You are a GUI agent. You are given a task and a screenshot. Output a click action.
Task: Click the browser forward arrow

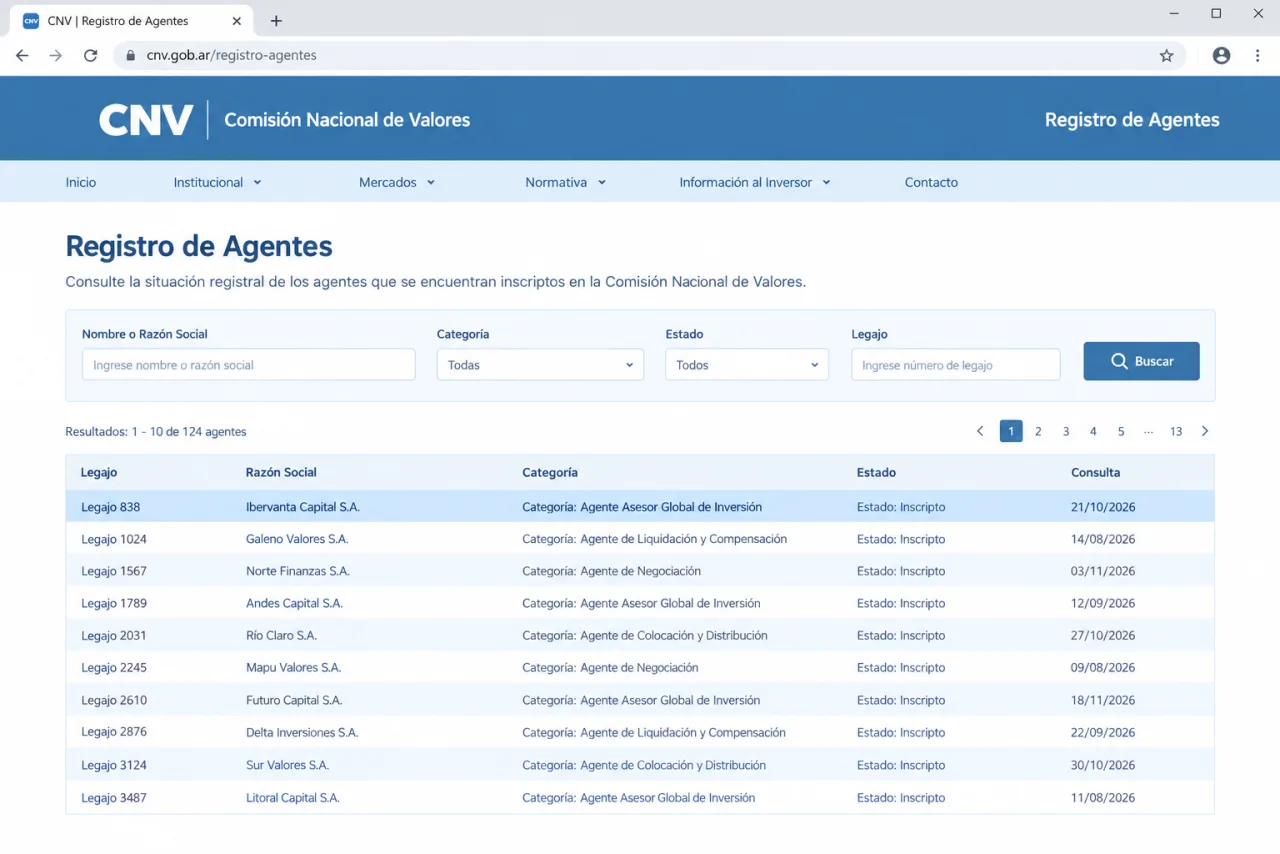tap(56, 56)
